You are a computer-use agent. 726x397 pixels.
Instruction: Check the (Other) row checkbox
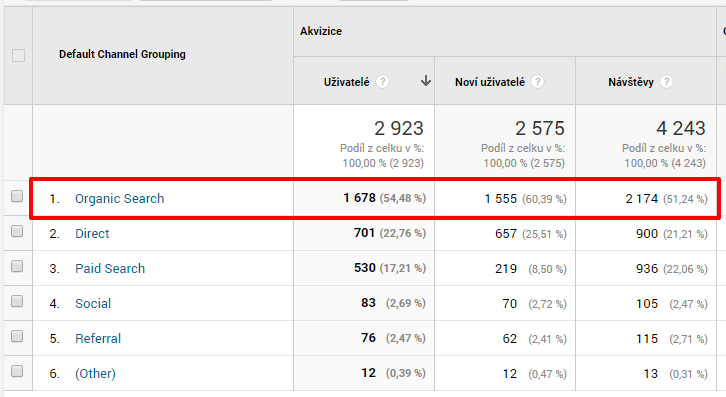coord(17,371)
